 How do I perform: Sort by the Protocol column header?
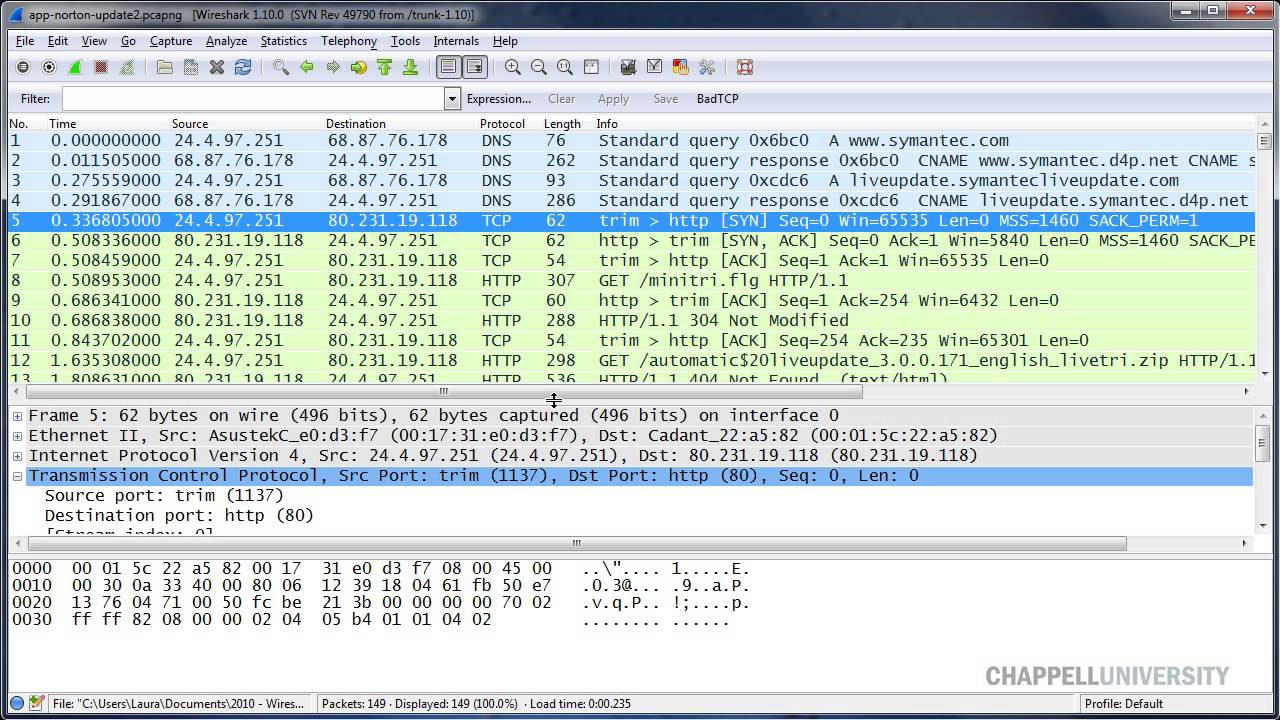click(x=502, y=124)
